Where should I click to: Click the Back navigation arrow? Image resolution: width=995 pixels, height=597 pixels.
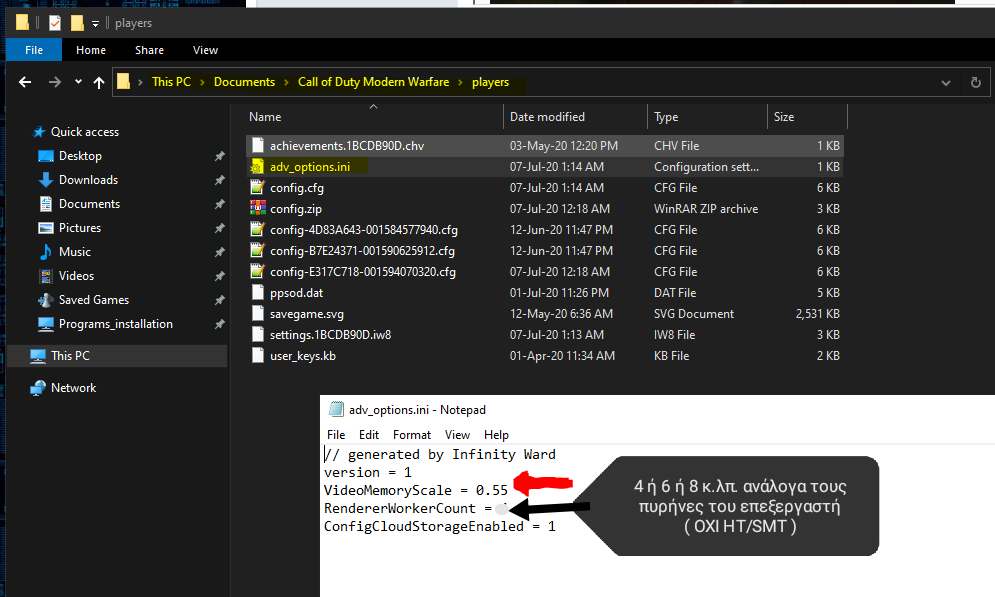click(x=25, y=82)
